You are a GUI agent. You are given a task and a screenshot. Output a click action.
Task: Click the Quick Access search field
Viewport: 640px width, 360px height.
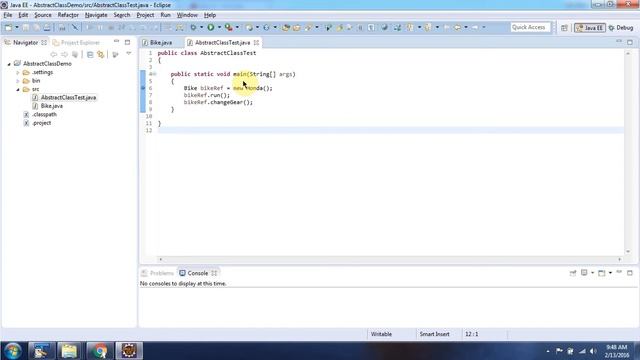point(530,27)
